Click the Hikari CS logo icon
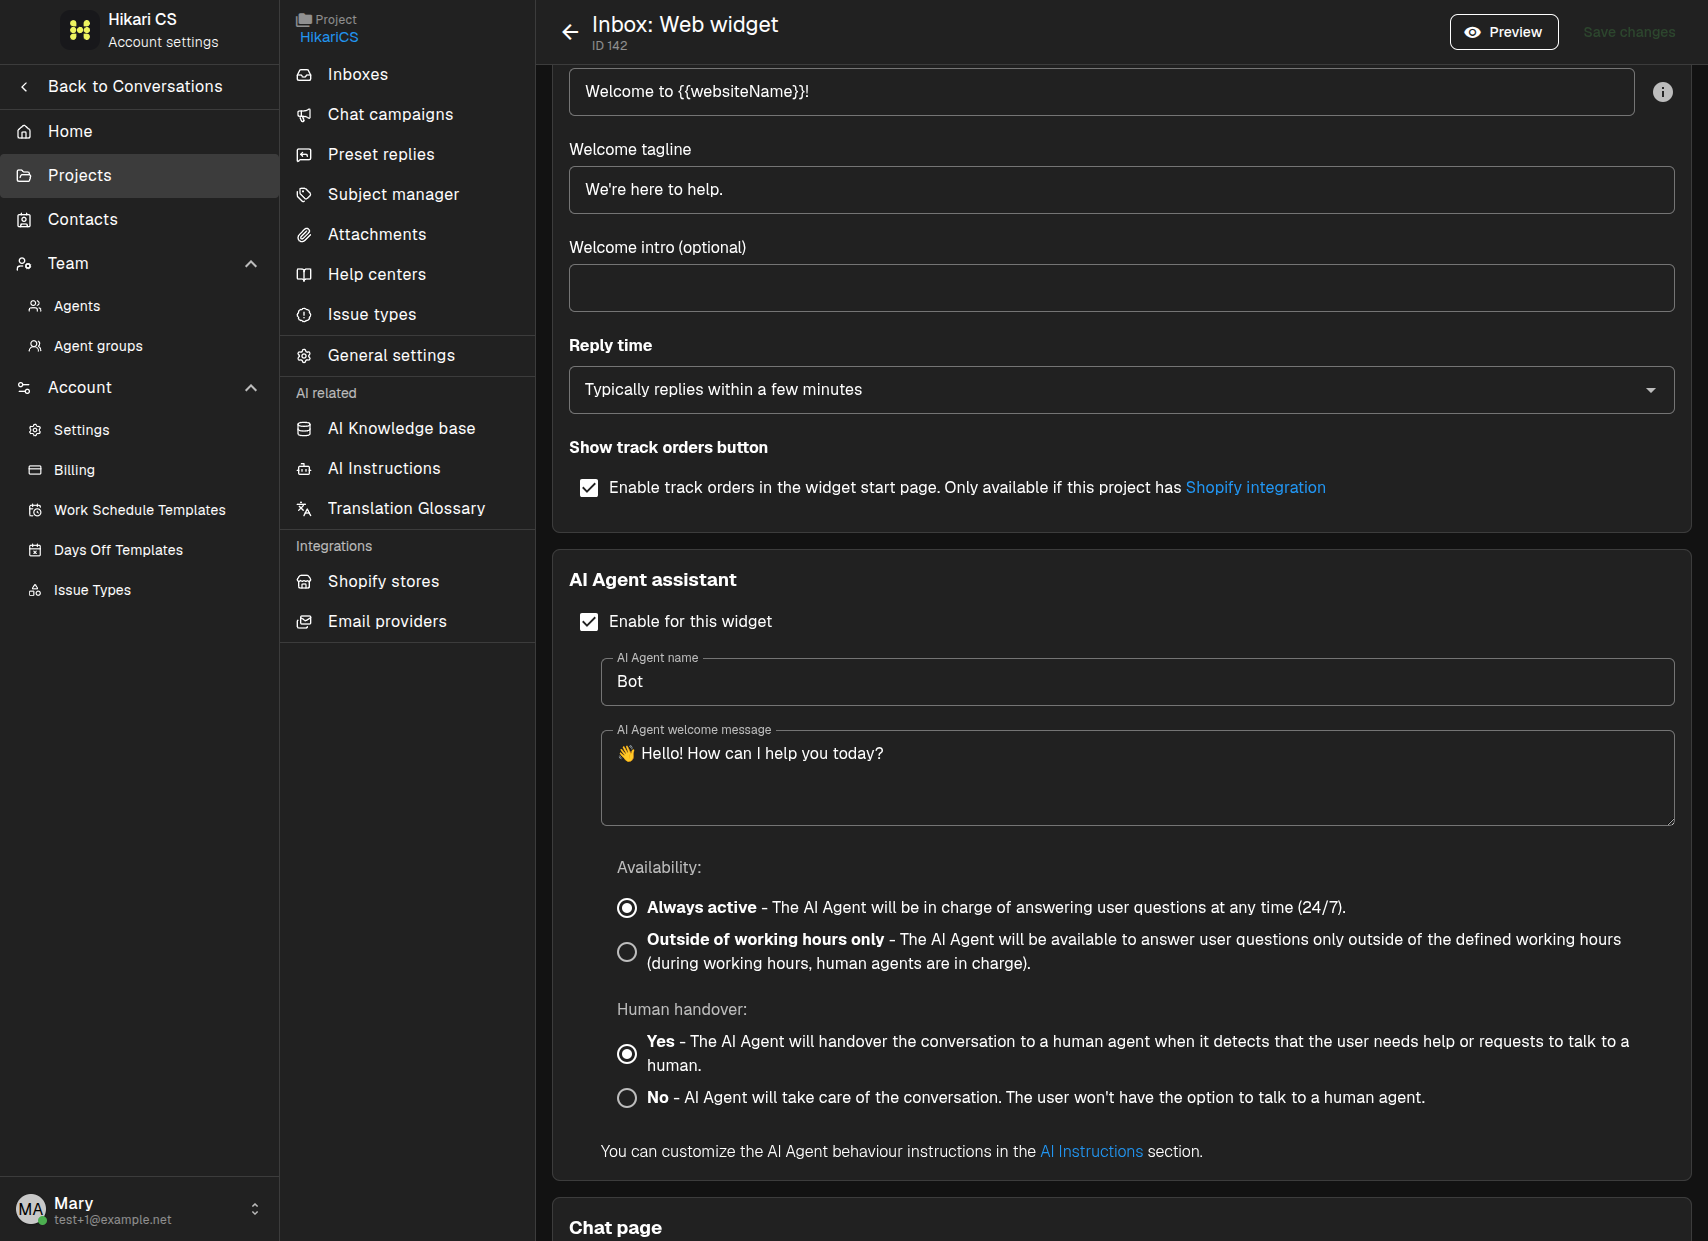 point(80,30)
